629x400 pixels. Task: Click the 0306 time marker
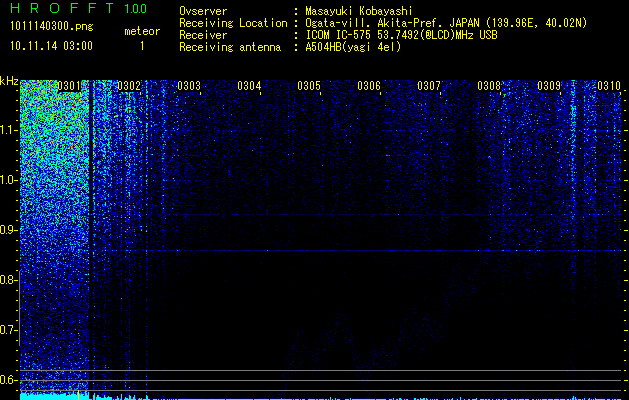pyautogui.click(x=369, y=85)
